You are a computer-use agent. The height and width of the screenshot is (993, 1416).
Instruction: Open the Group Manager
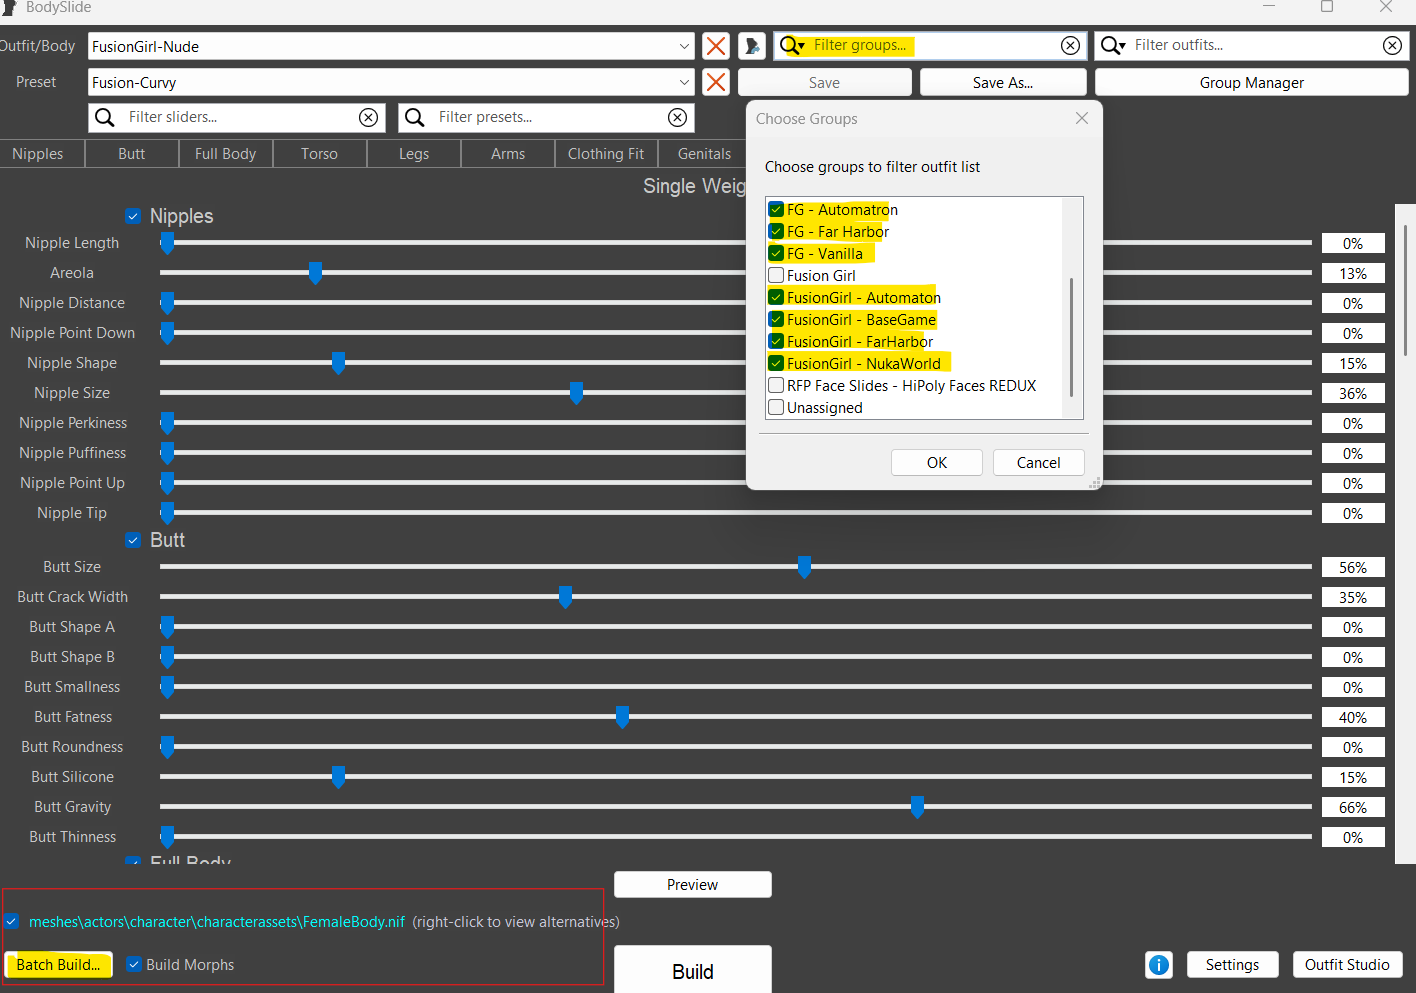pyautogui.click(x=1252, y=83)
